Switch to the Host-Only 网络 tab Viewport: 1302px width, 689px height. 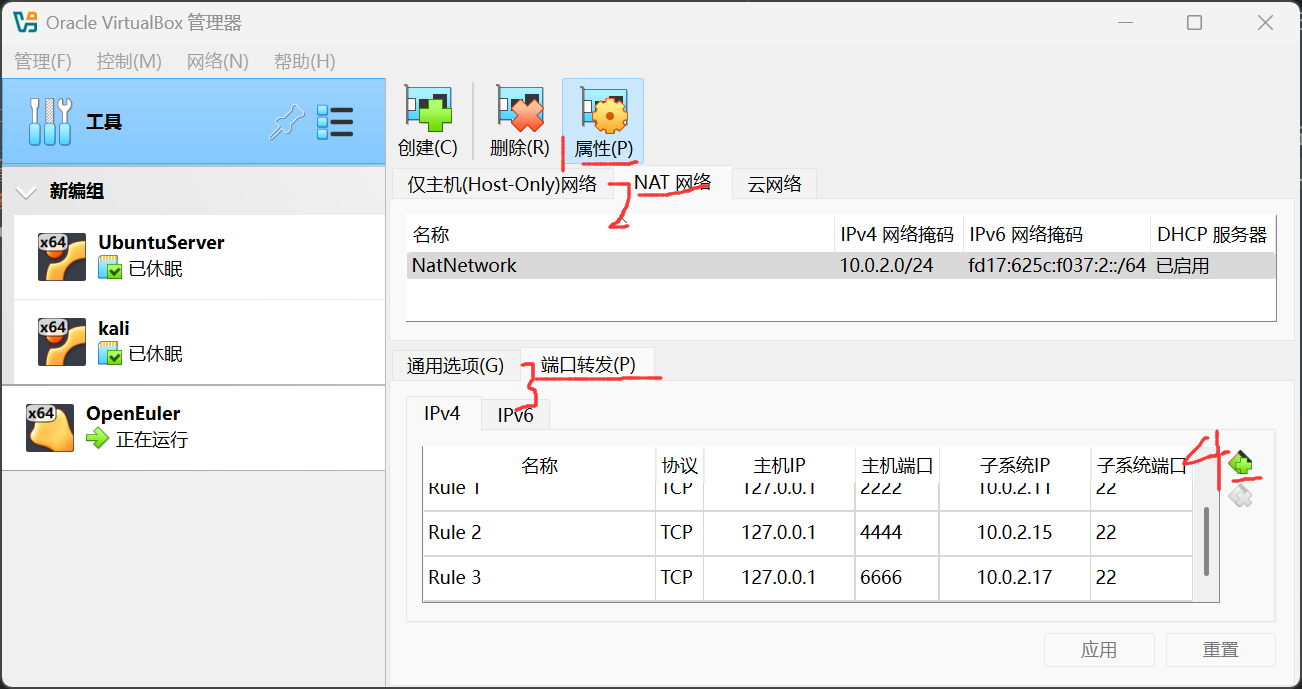click(x=501, y=183)
